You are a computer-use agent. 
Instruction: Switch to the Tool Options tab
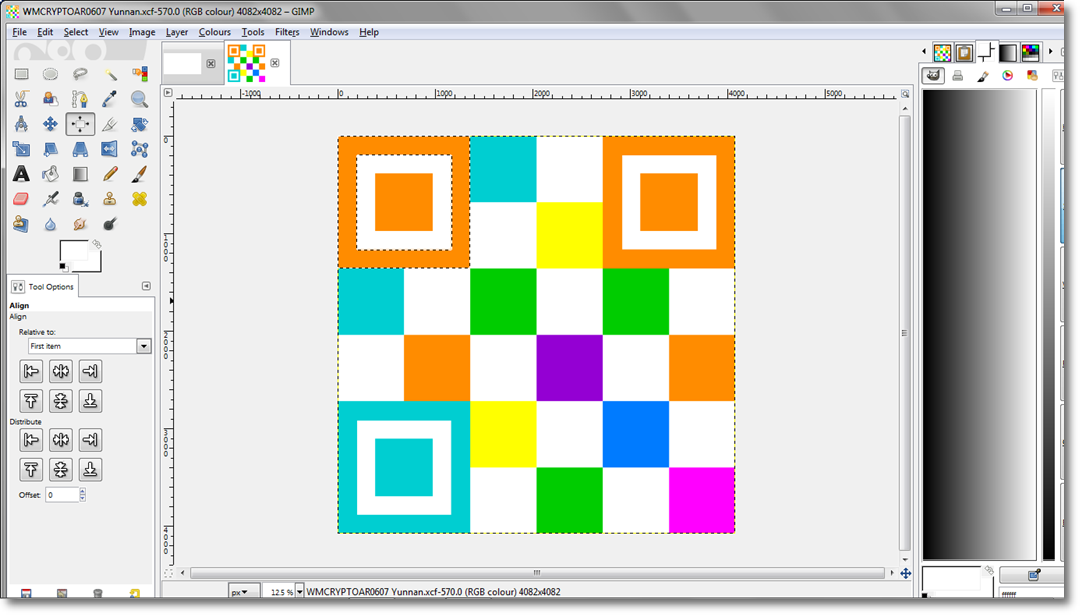43,286
